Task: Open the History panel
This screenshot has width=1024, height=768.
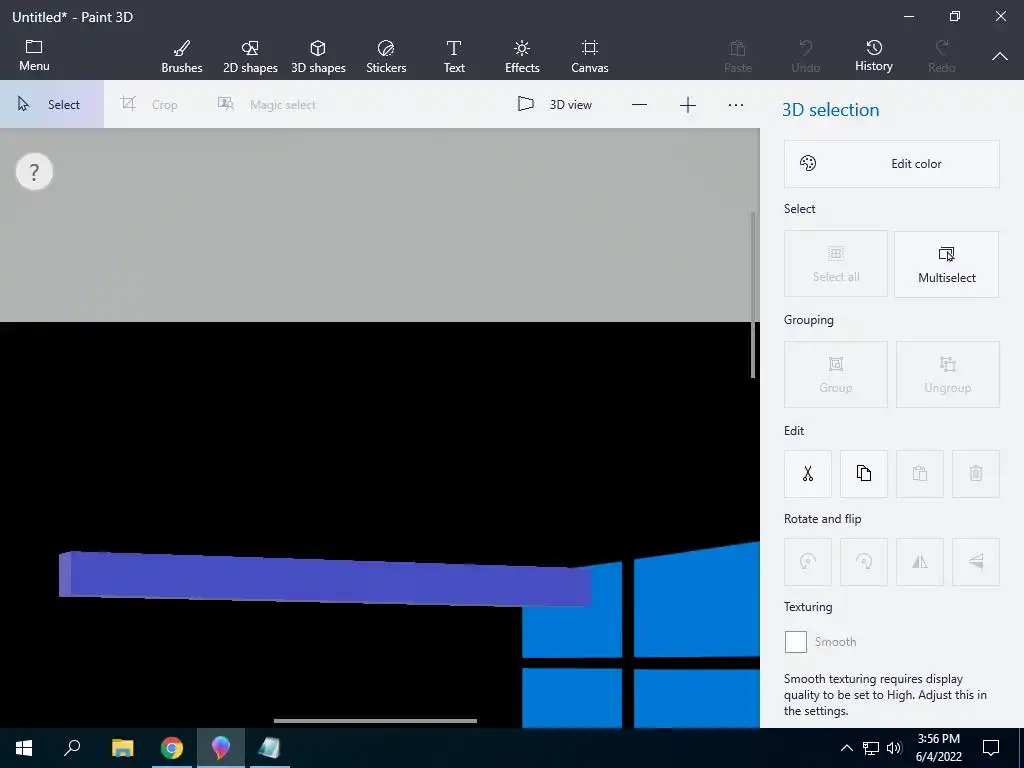Action: point(874,56)
